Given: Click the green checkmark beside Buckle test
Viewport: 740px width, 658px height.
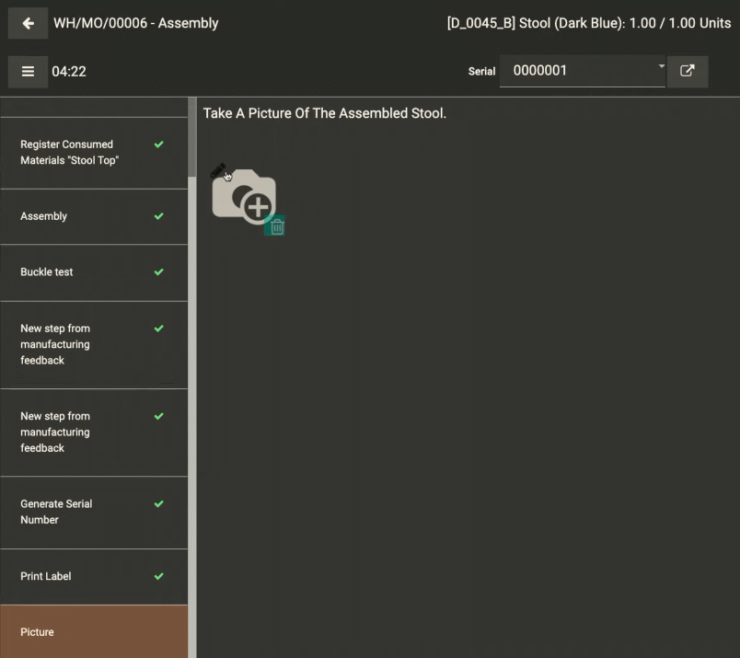Looking at the screenshot, I should pos(159,272).
